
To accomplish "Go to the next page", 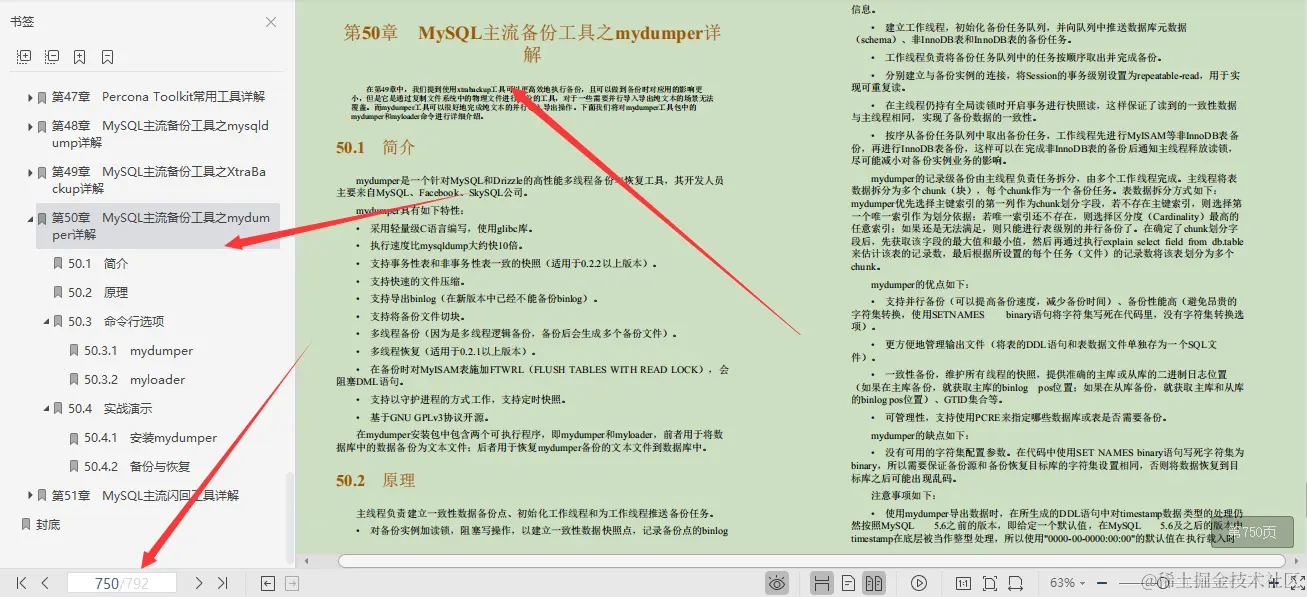I will point(198,582).
